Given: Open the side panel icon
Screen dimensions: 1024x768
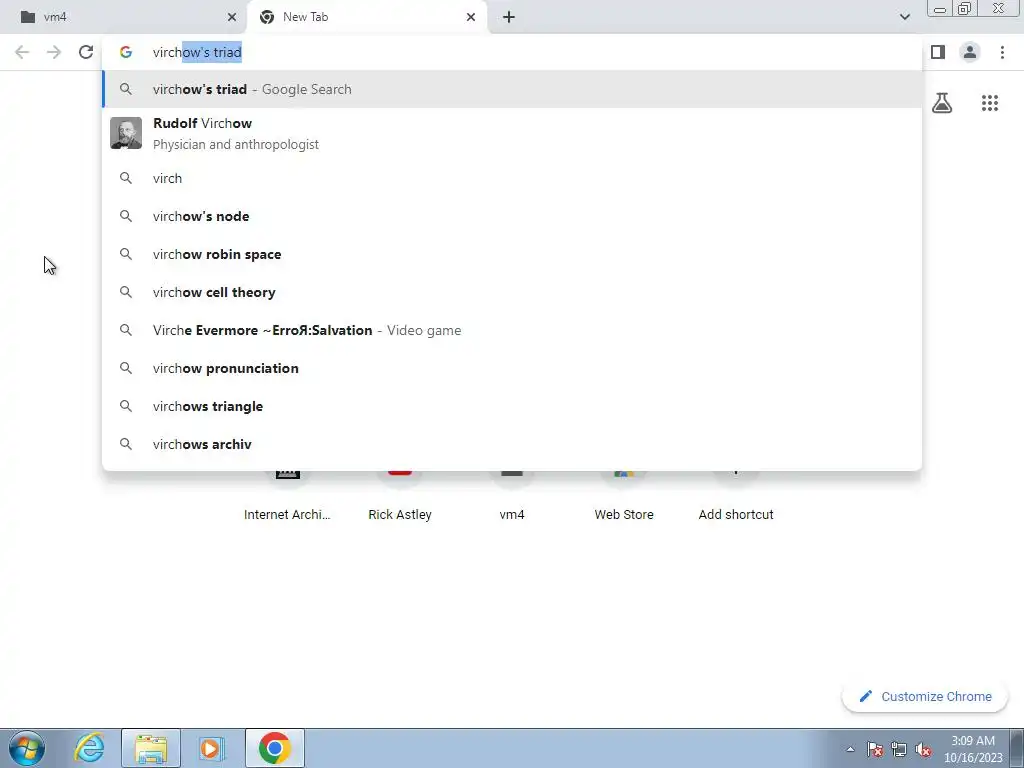Looking at the screenshot, I should tap(938, 52).
